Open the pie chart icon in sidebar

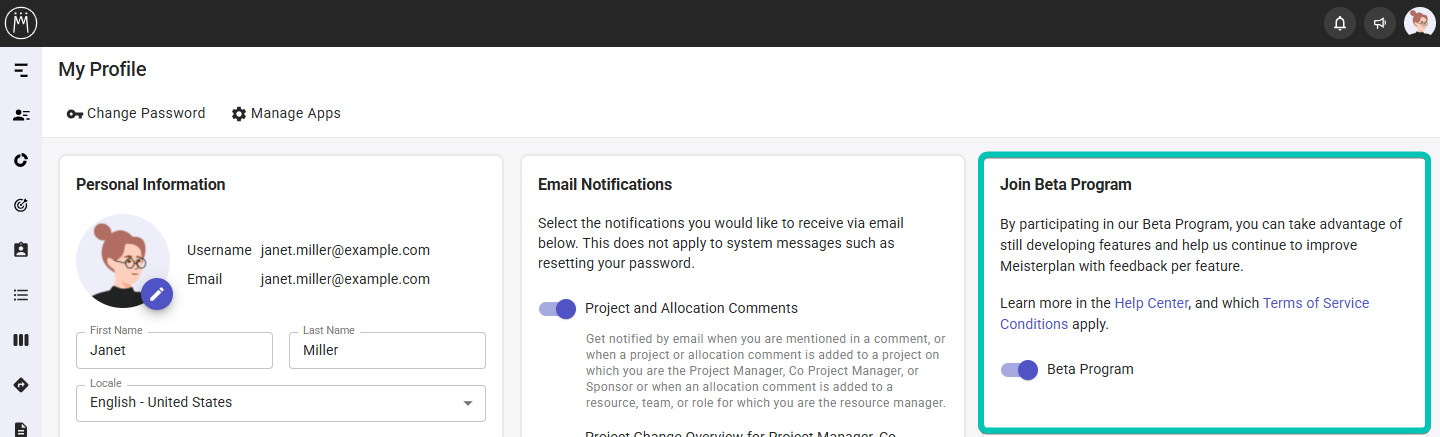21,160
